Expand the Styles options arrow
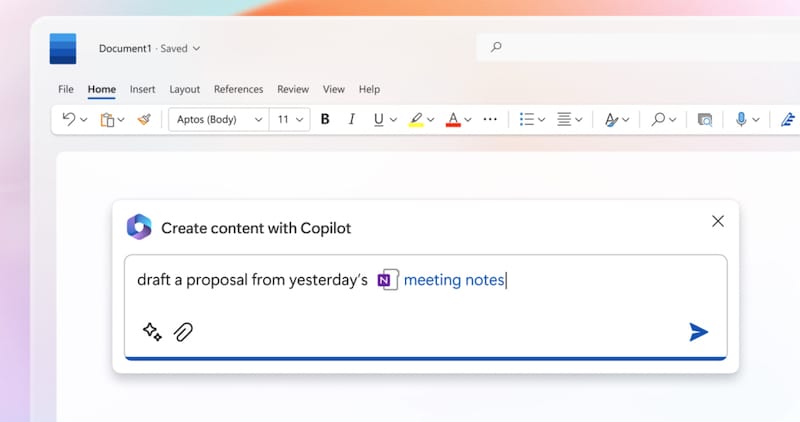Viewport: 800px width, 422px height. tap(626, 120)
